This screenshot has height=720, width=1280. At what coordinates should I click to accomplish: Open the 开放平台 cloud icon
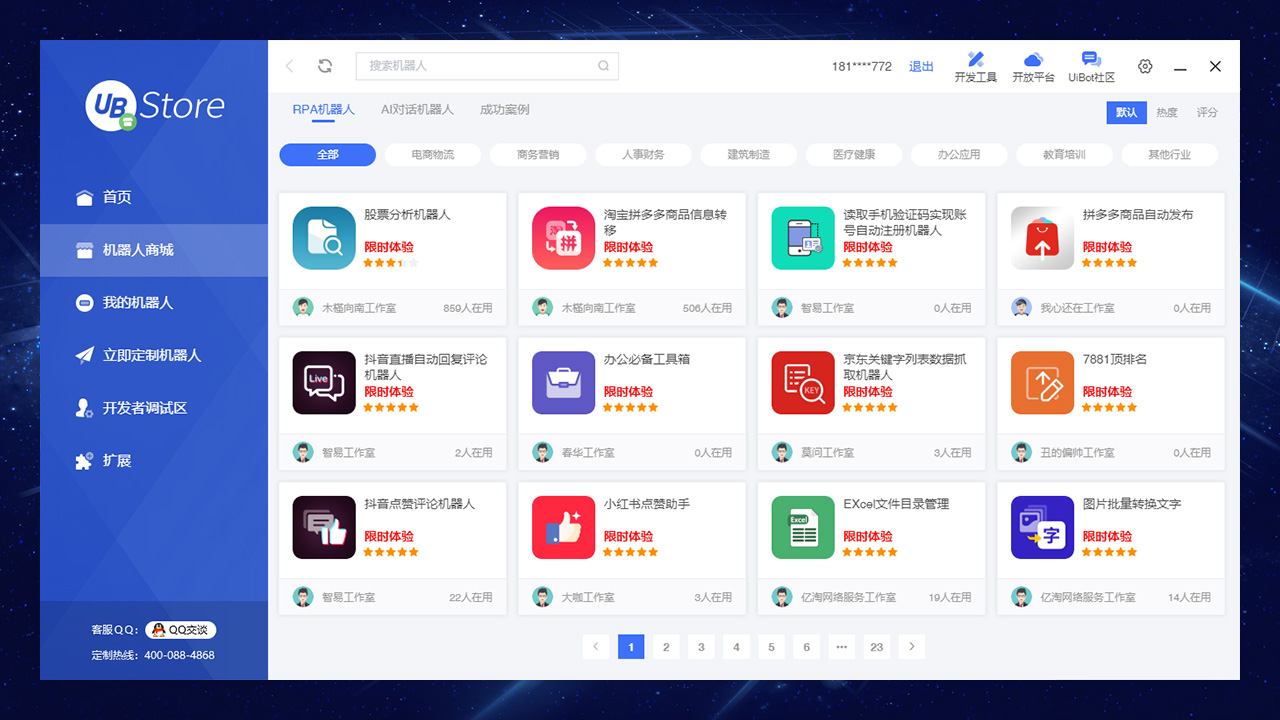1033,66
